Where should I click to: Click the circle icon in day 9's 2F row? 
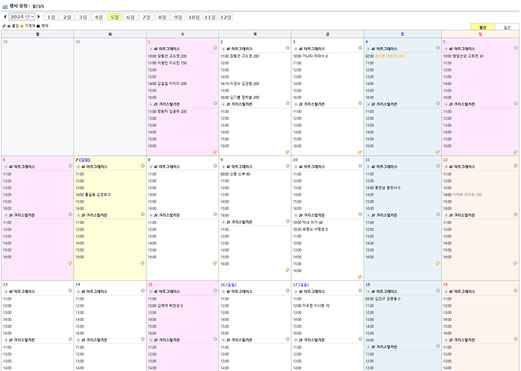[288, 221]
